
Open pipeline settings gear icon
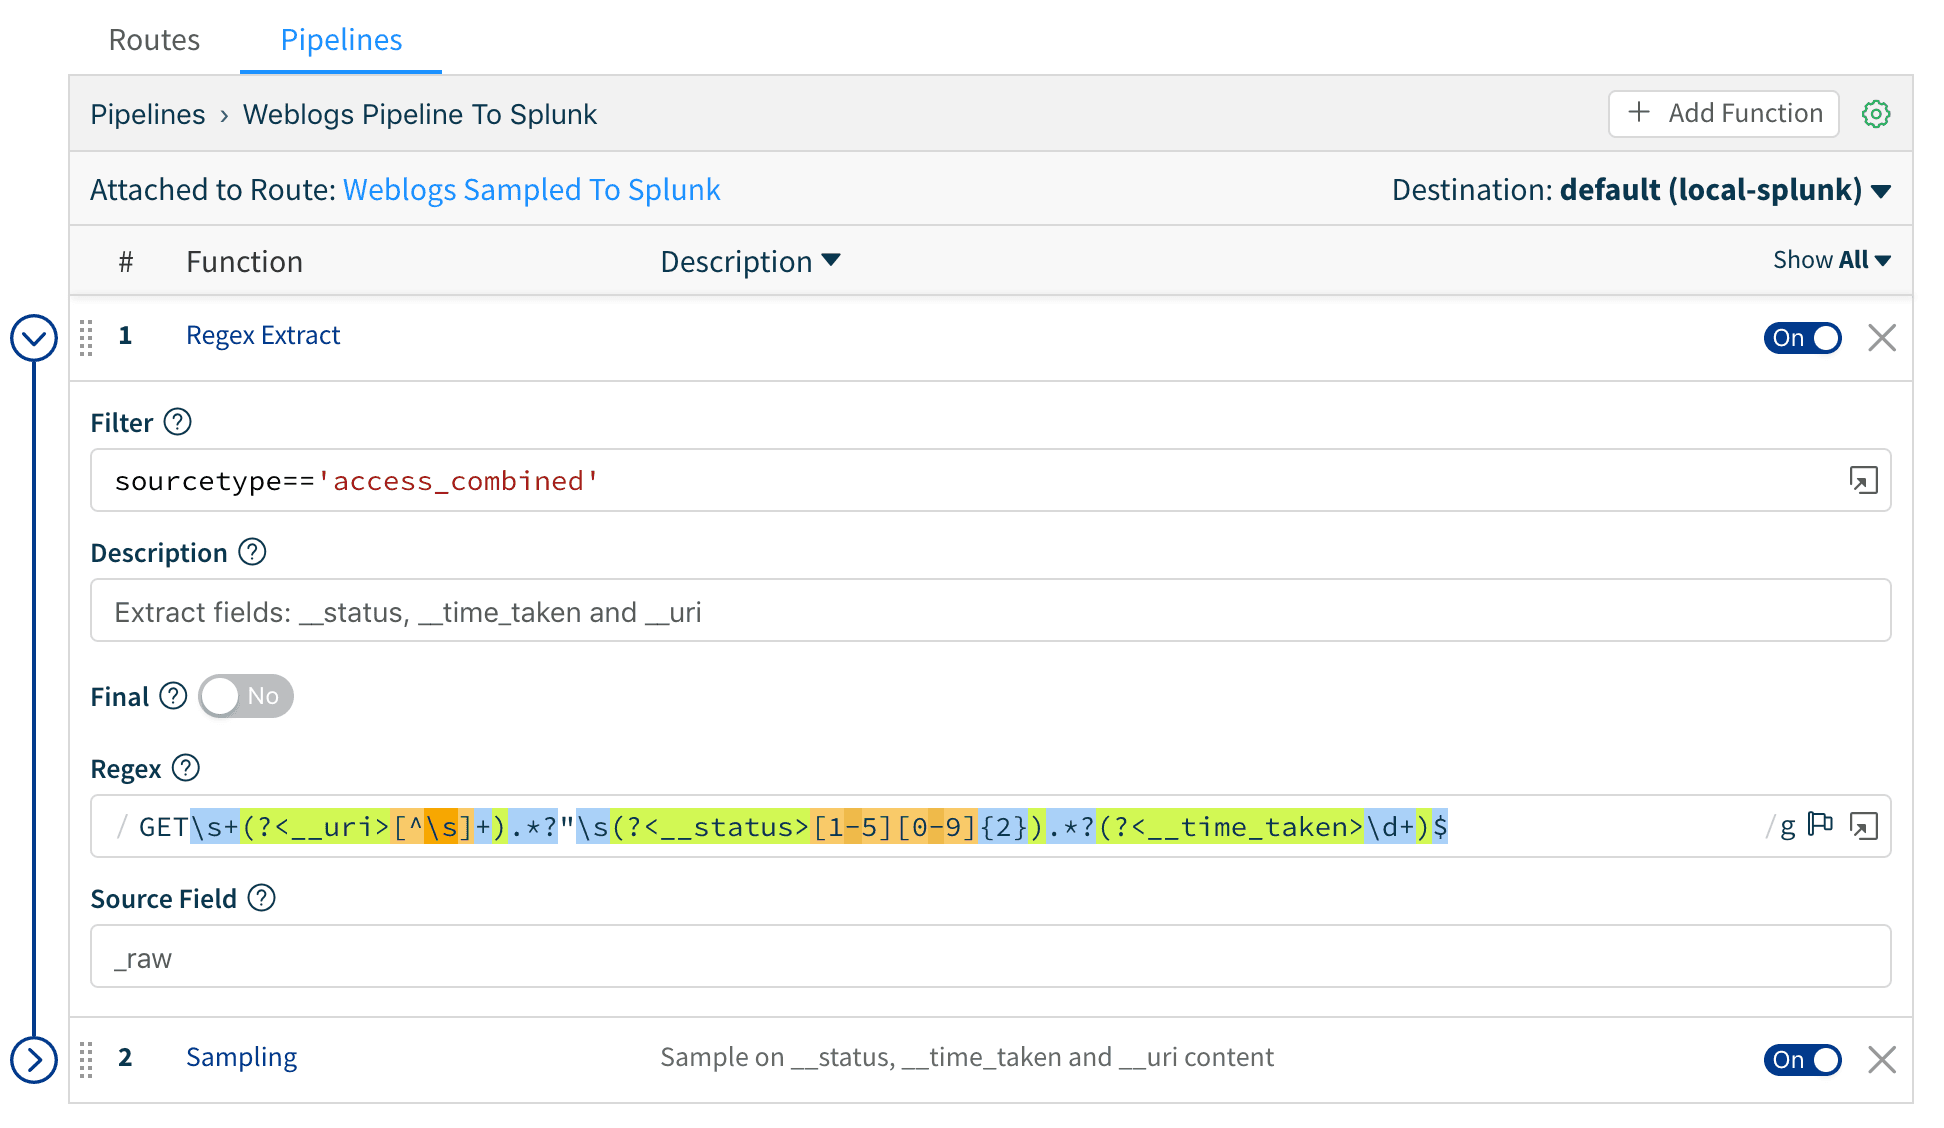tap(1876, 114)
